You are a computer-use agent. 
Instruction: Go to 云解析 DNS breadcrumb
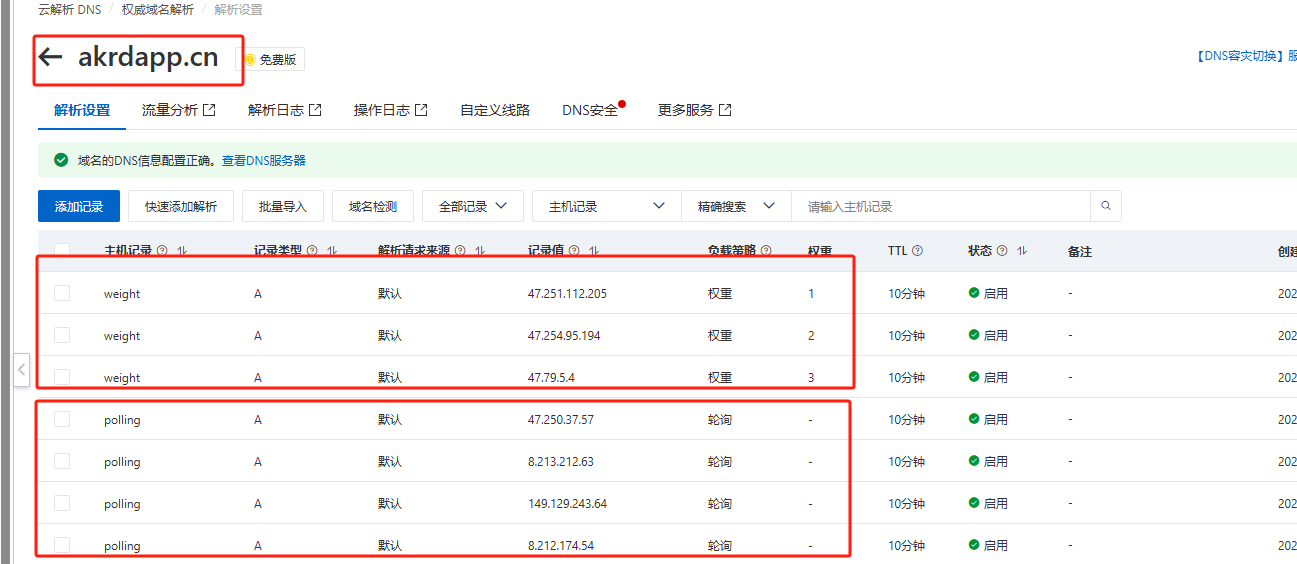[x=71, y=9]
